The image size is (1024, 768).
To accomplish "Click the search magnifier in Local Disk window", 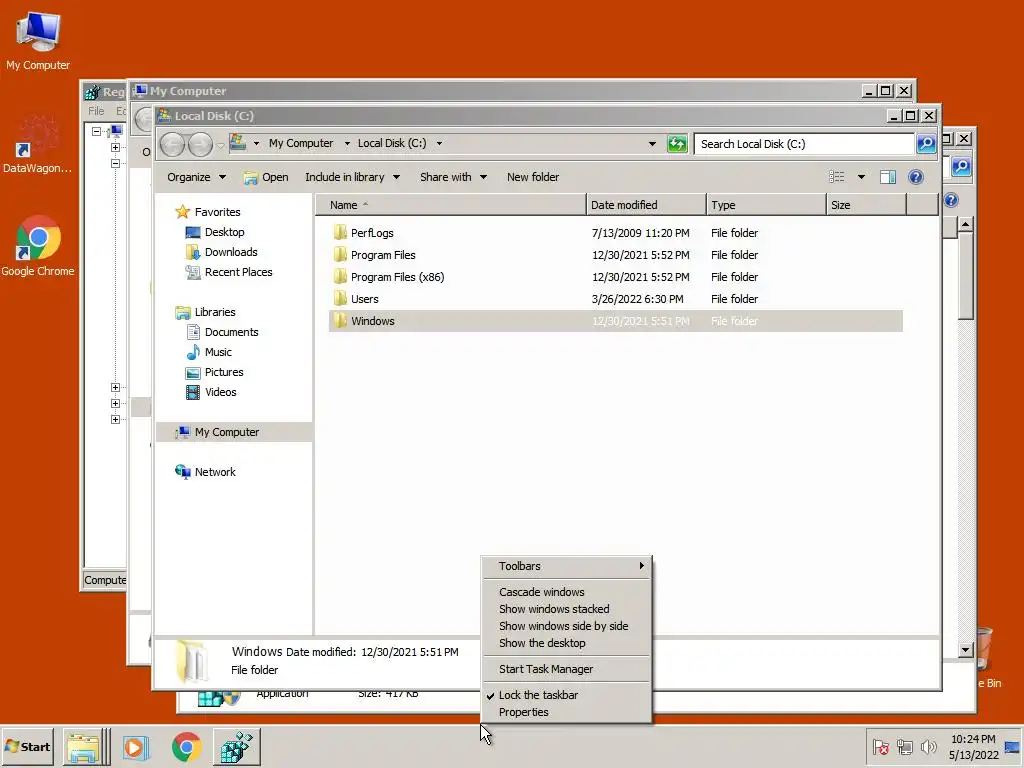I will point(926,144).
